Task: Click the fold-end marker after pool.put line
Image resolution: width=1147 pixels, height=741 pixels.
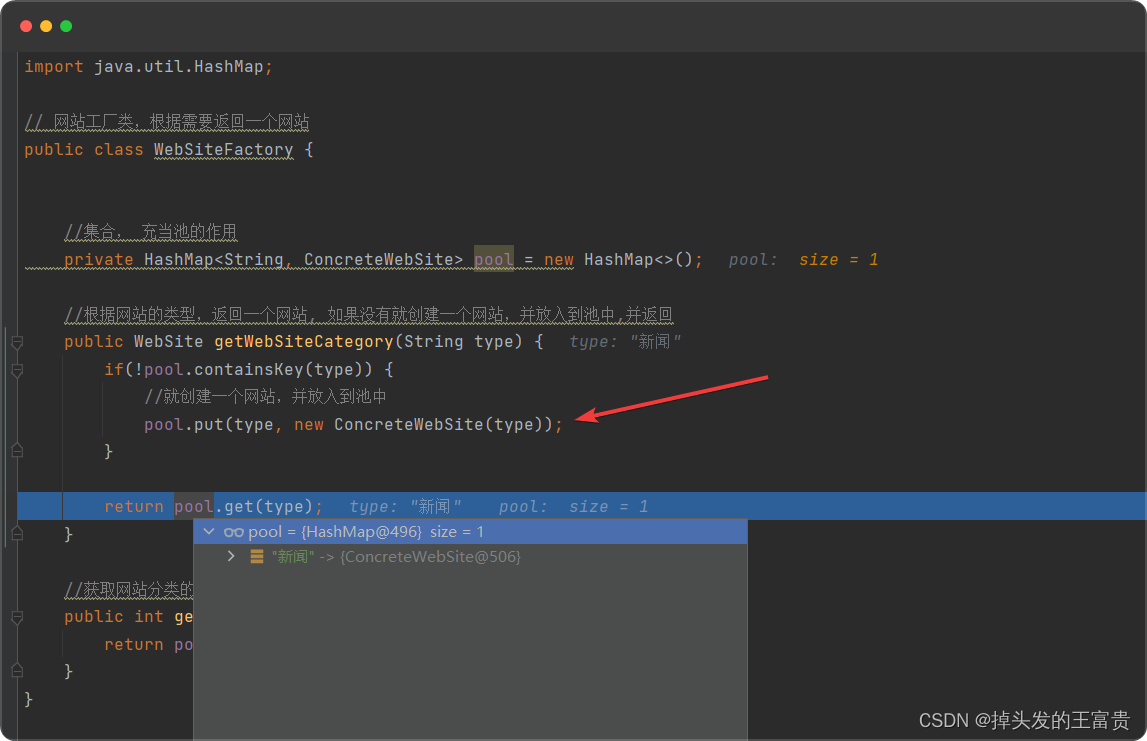Action: pos(18,451)
